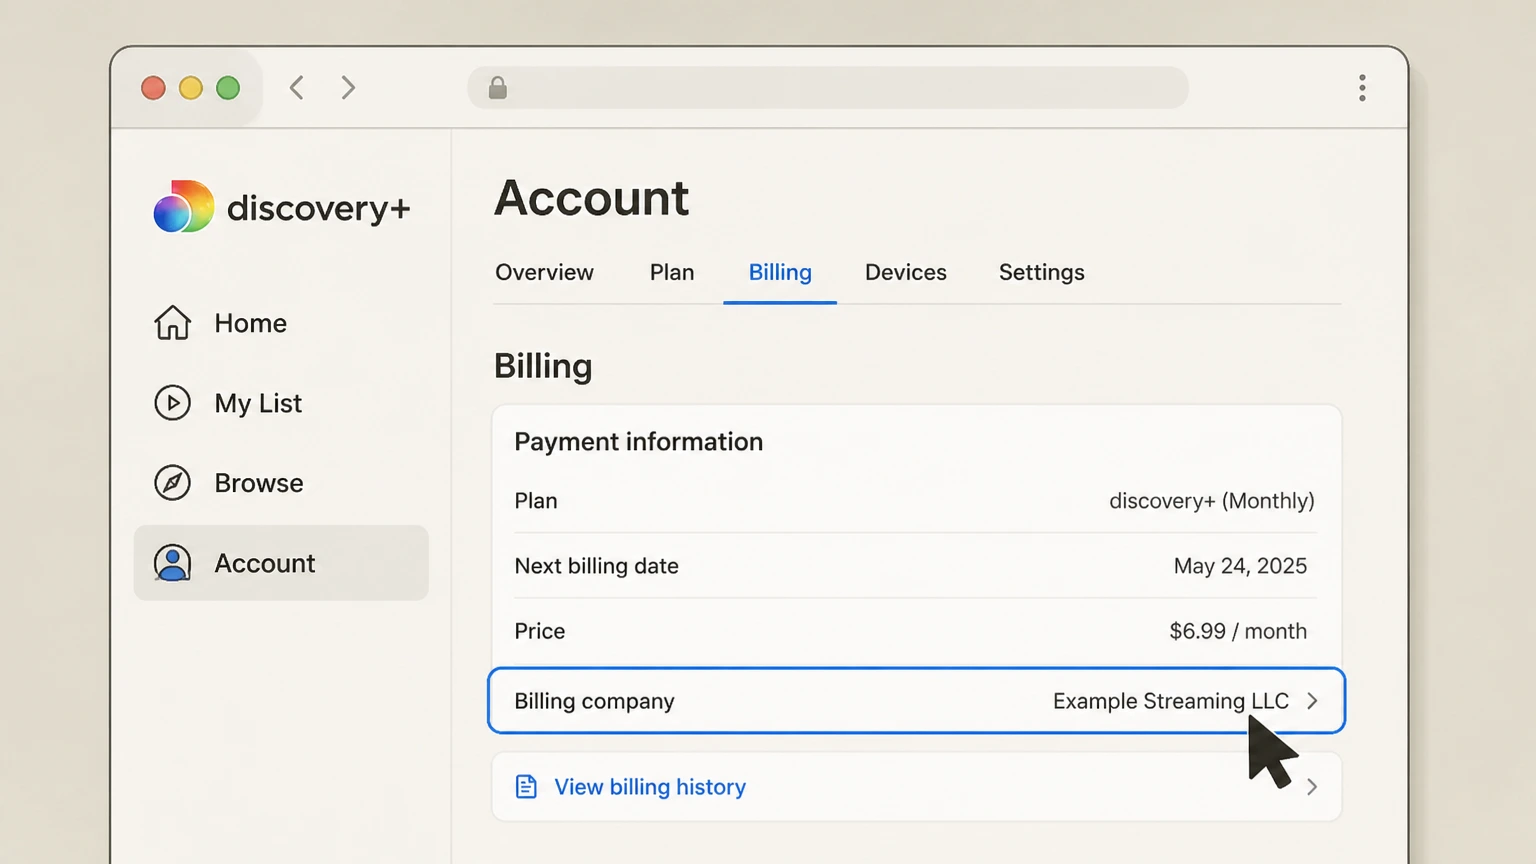Click the padlock icon in address bar

click(498, 88)
